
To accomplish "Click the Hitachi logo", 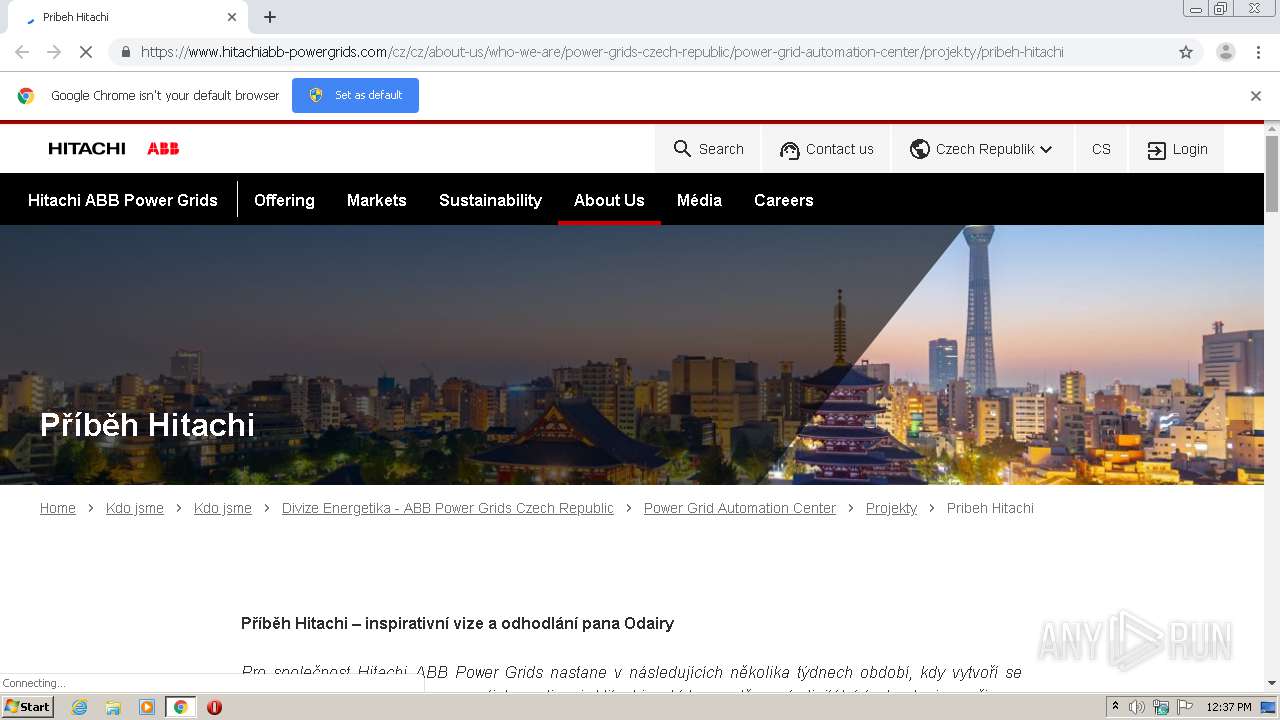I will [x=87, y=149].
